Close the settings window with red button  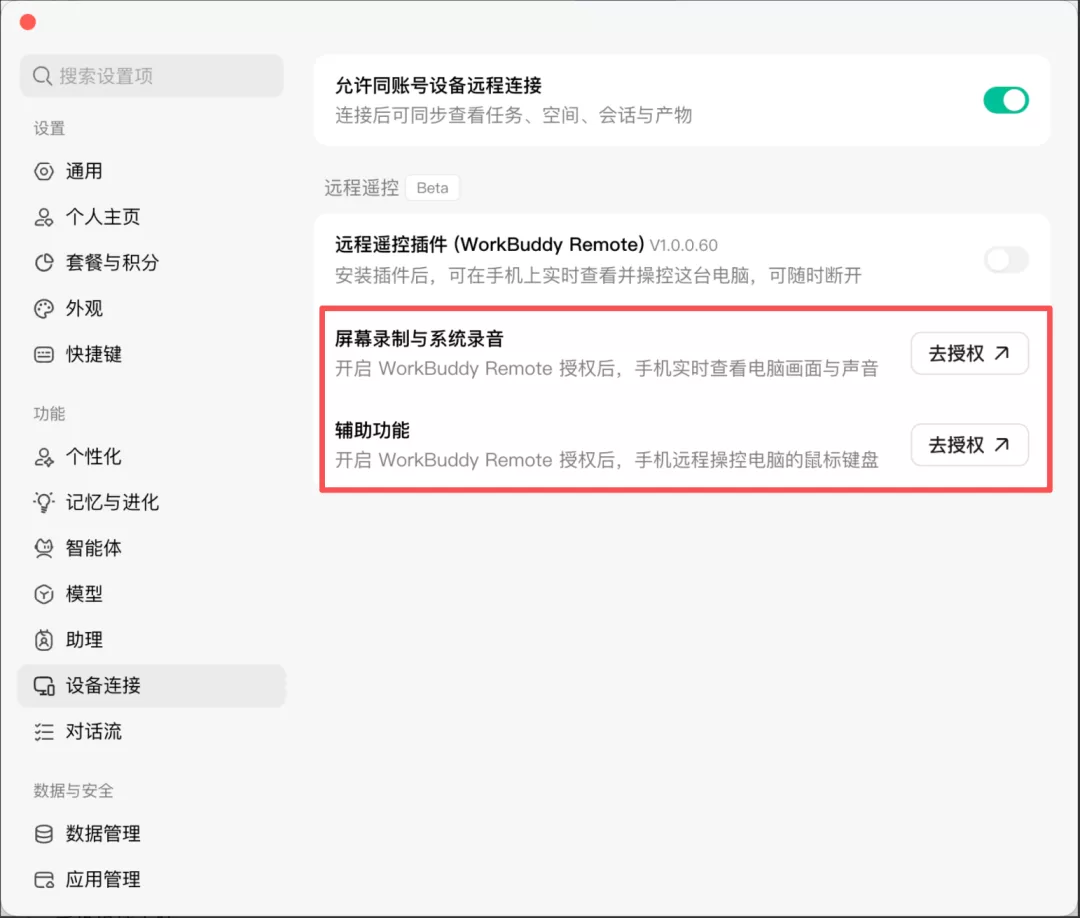click(x=28, y=23)
